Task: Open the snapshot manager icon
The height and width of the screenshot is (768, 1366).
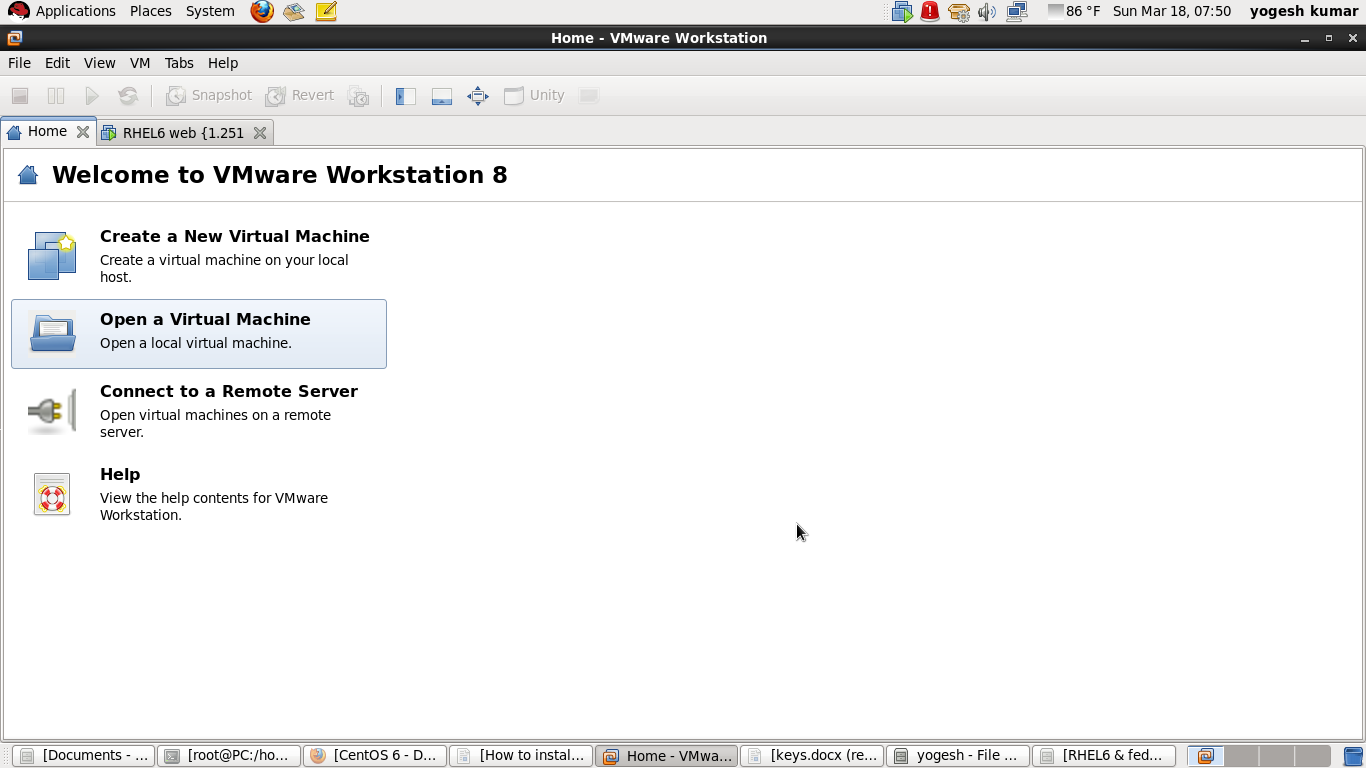Action: tap(358, 96)
